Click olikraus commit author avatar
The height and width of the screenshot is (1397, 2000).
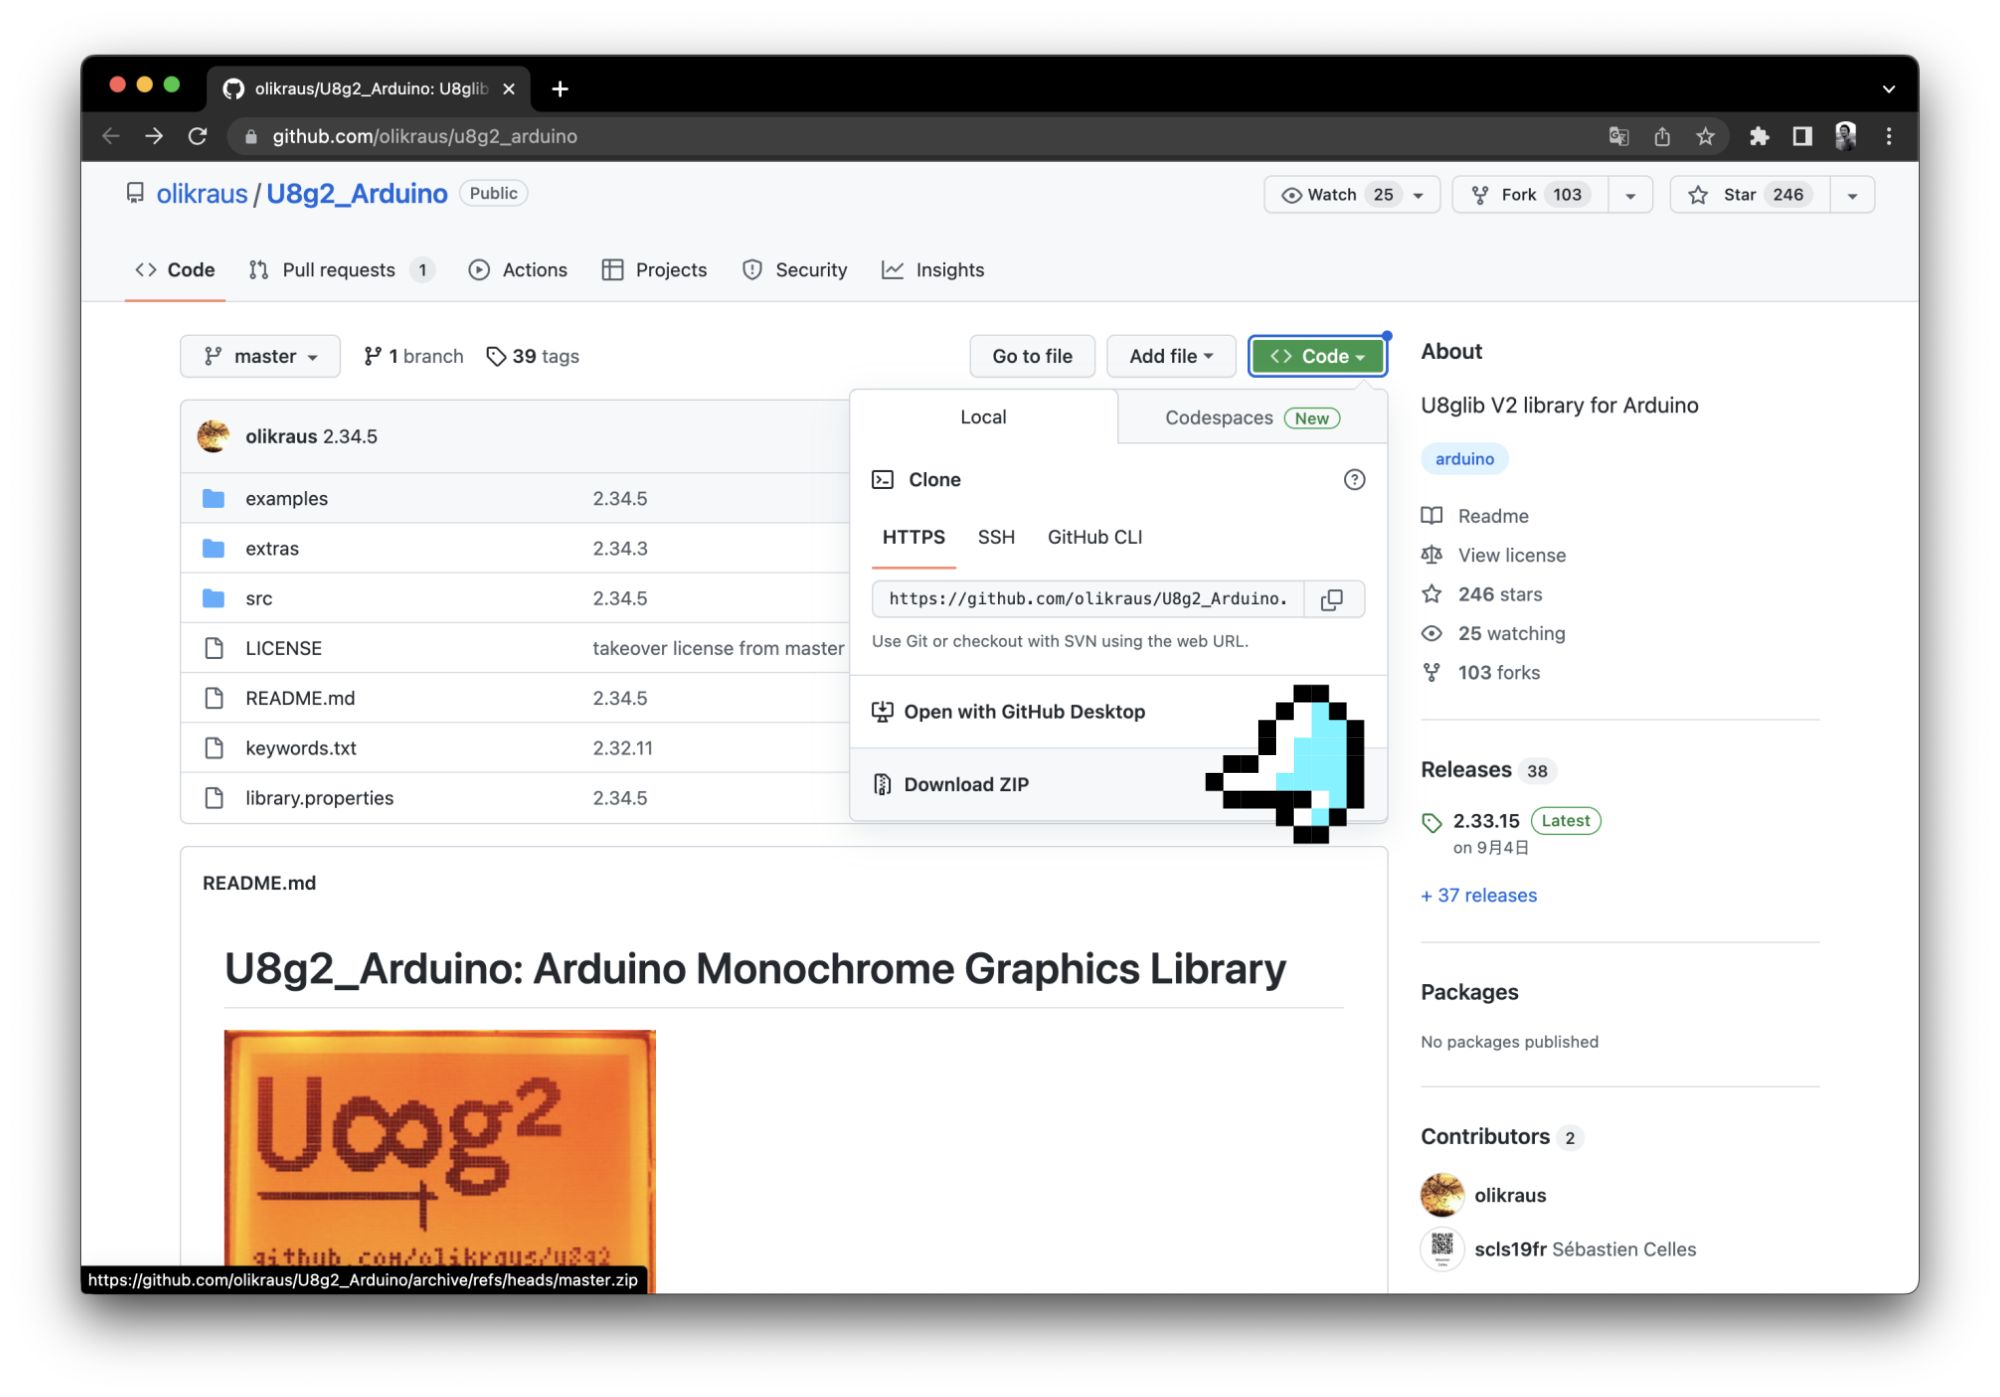point(213,436)
